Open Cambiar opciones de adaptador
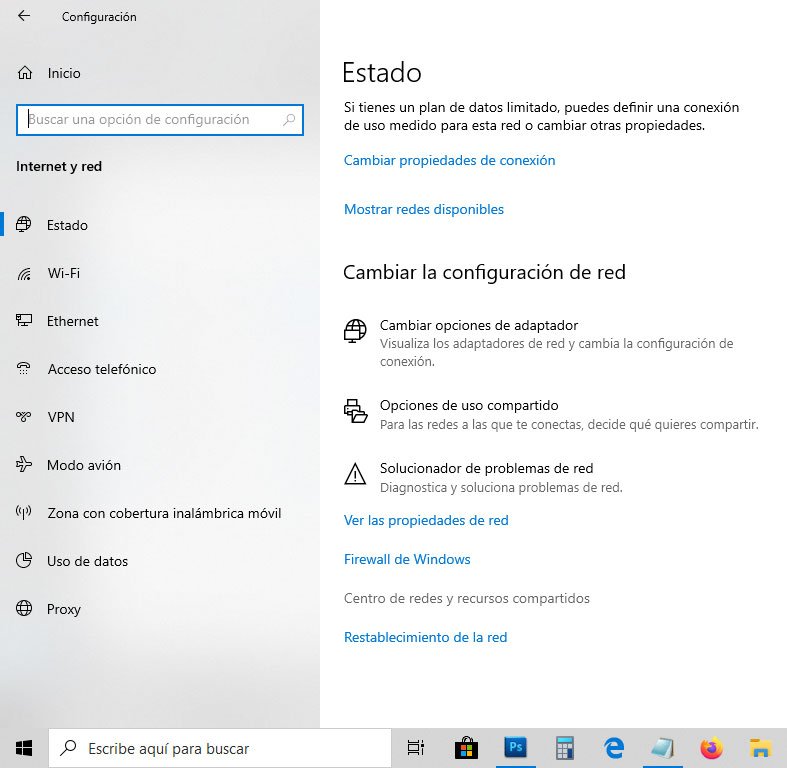The image size is (787, 768). [479, 325]
